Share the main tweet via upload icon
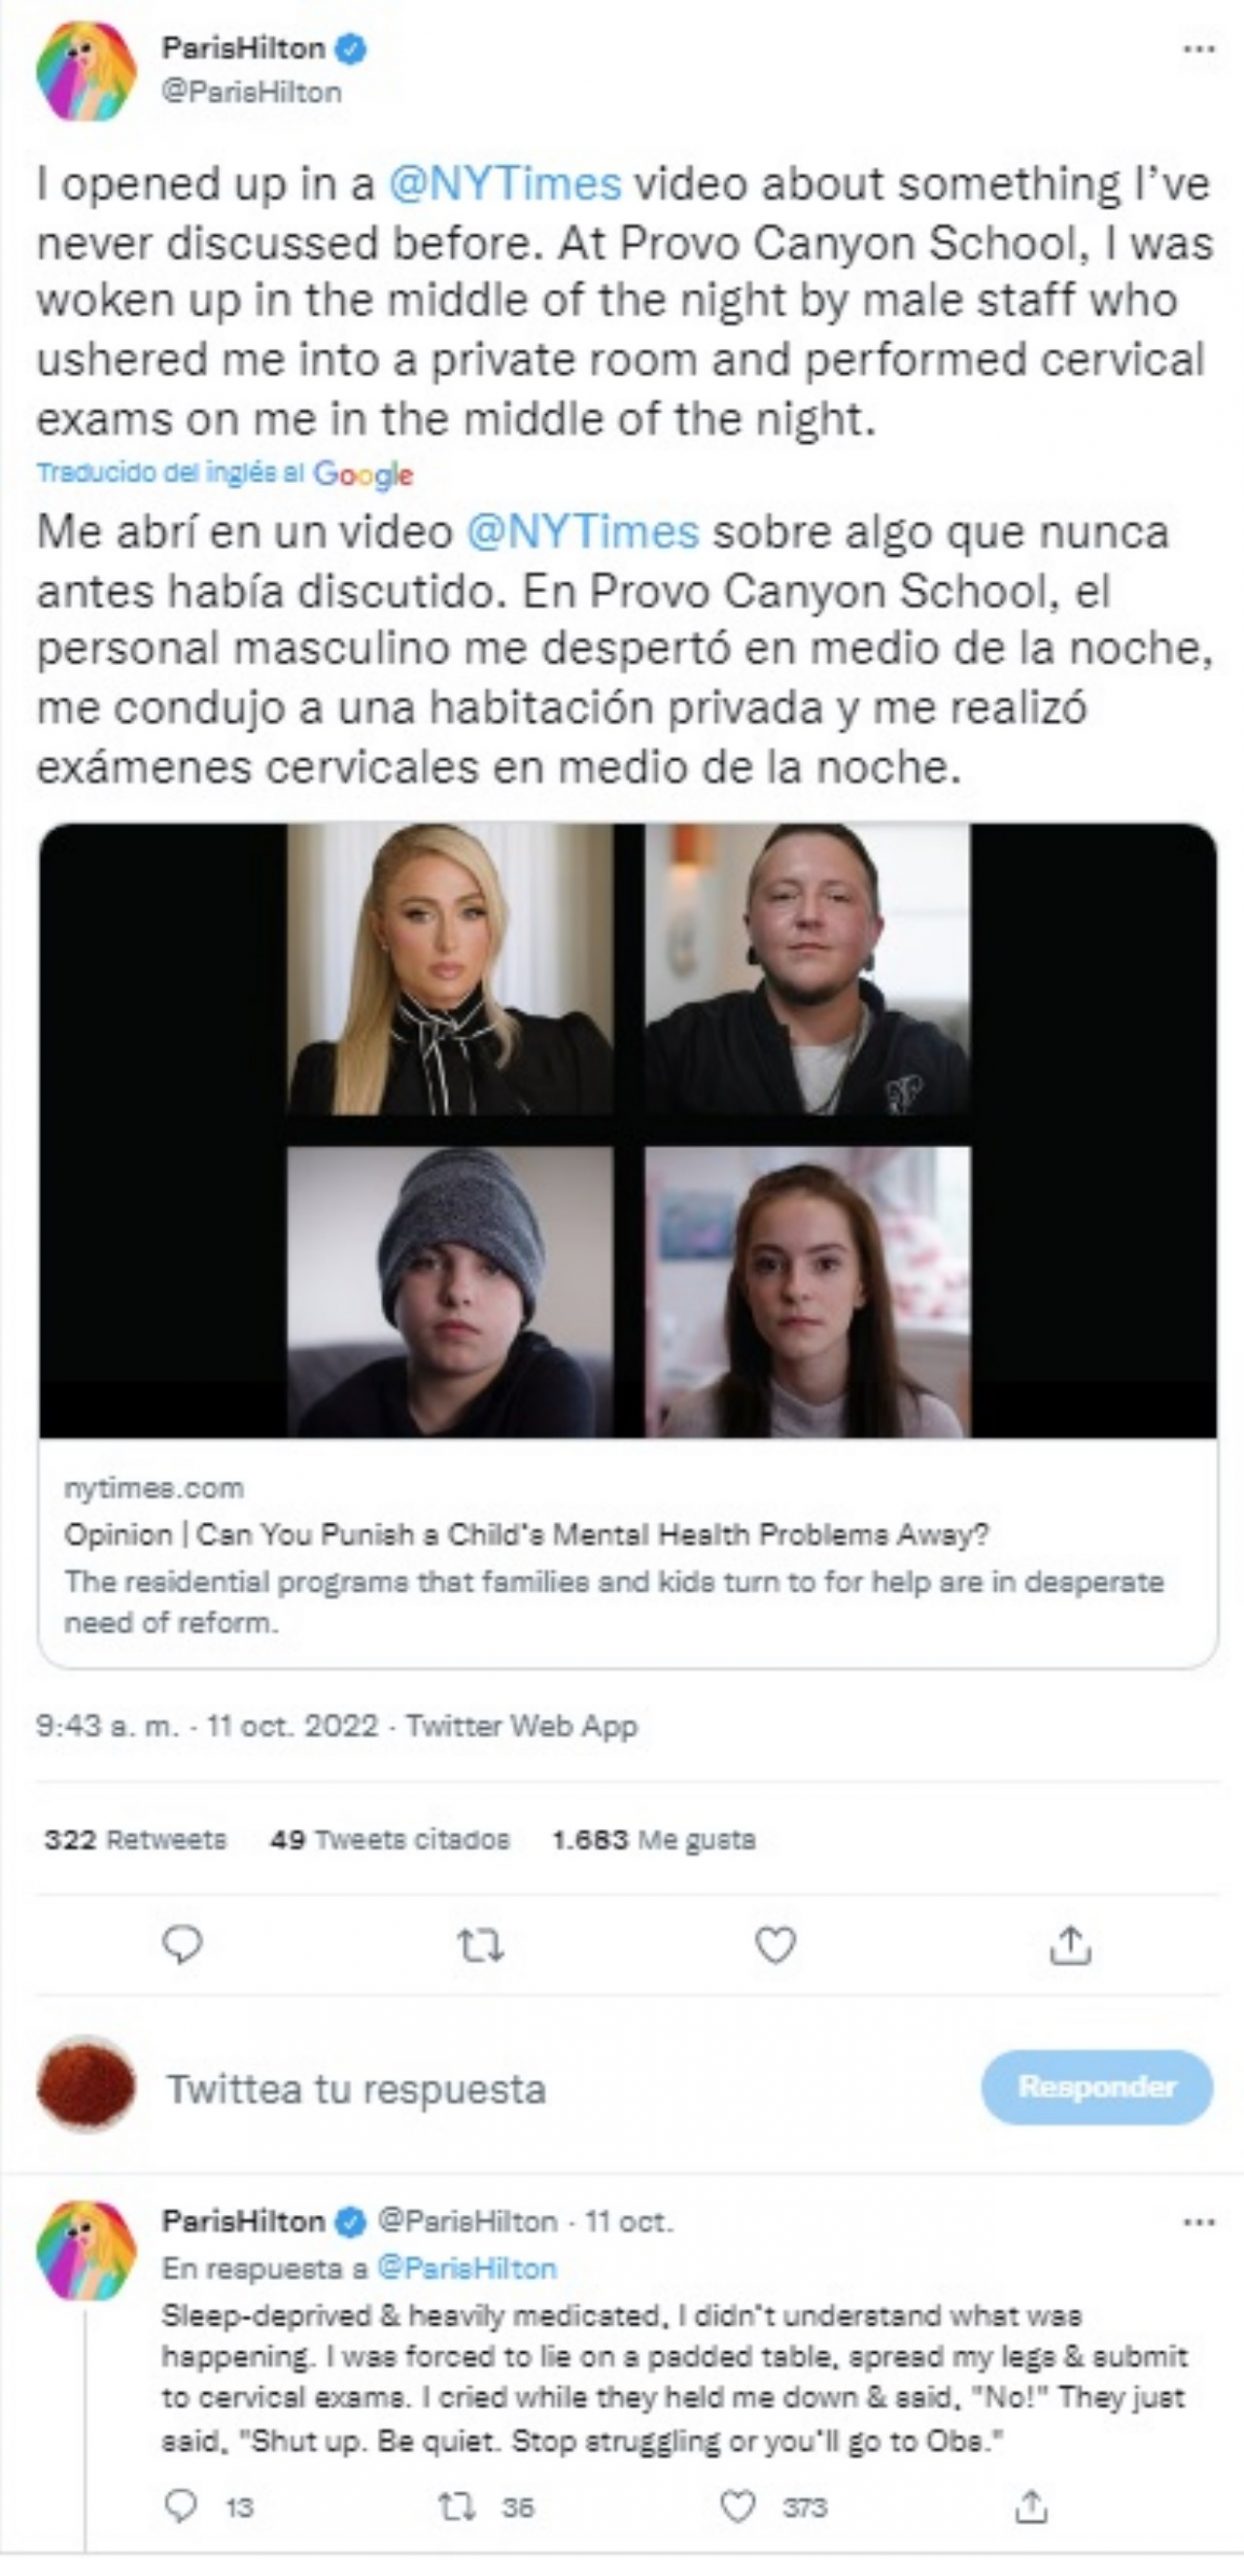 1070,1945
